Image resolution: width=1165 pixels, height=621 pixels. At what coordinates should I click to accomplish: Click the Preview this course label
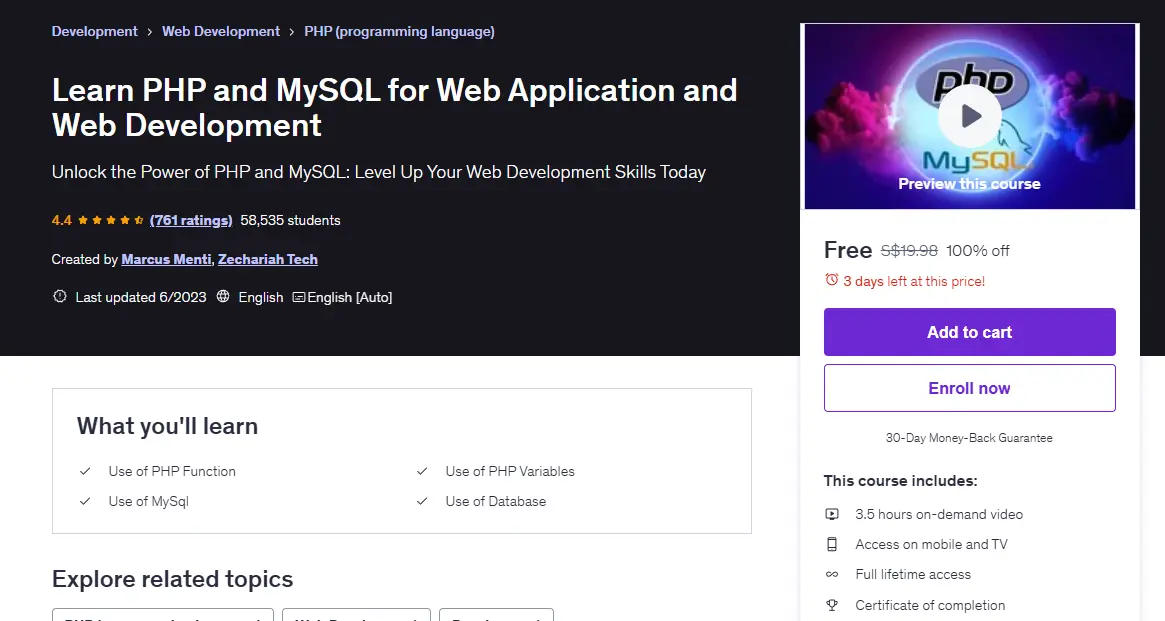(x=970, y=183)
